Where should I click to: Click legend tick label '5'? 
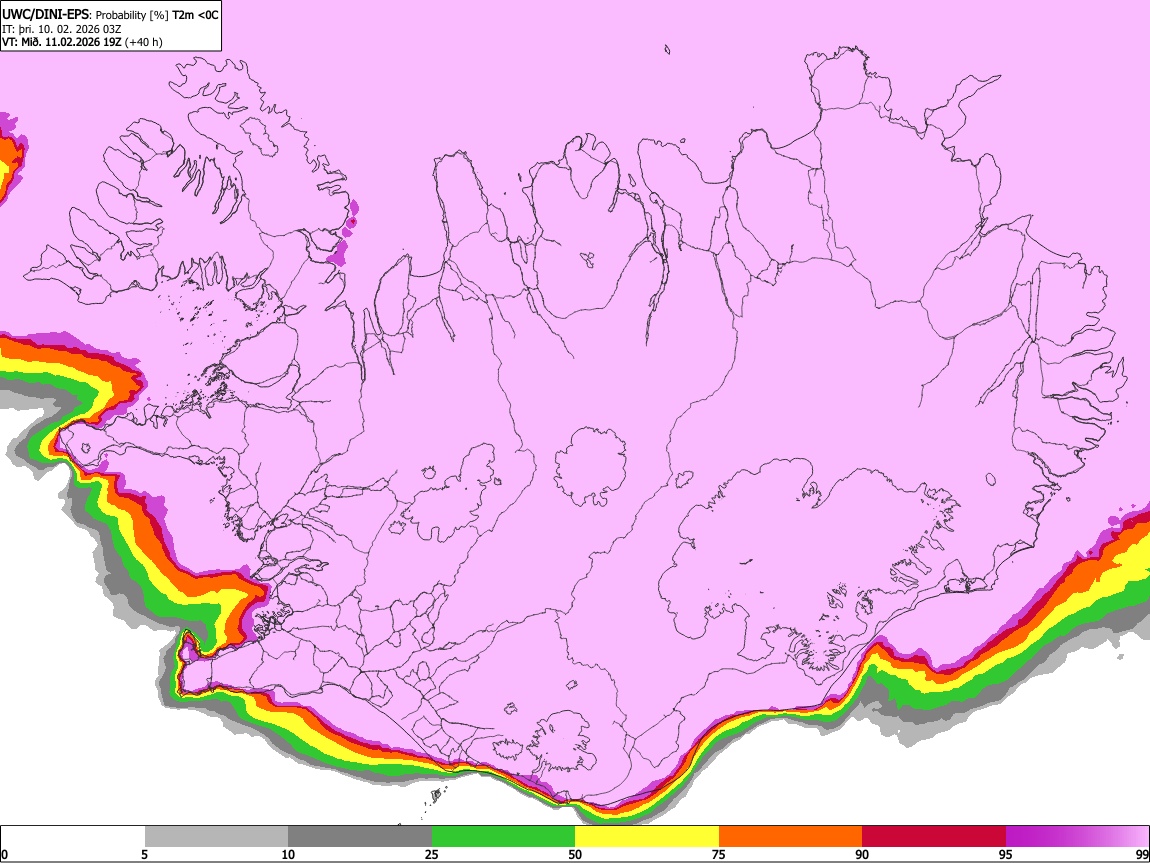coord(144,854)
